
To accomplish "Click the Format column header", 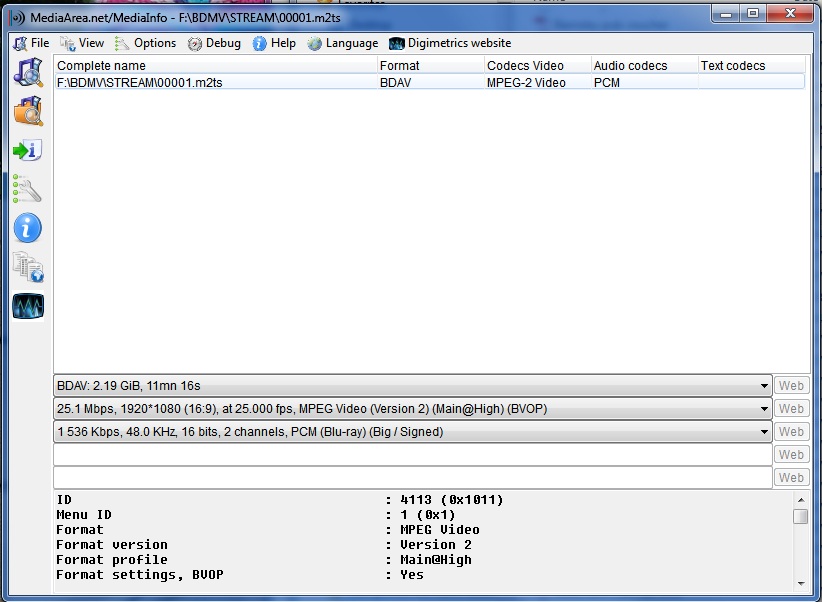I will click(430, 66).
